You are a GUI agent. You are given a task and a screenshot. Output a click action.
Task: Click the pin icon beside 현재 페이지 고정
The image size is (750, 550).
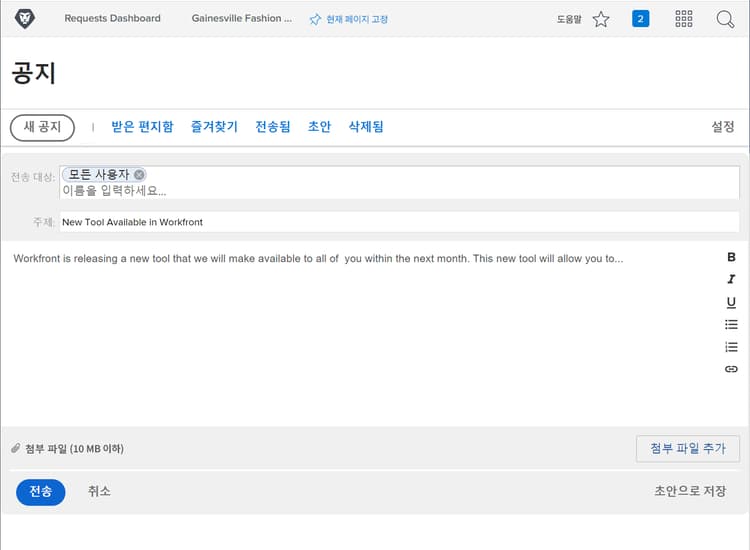[x=315, y=20]
